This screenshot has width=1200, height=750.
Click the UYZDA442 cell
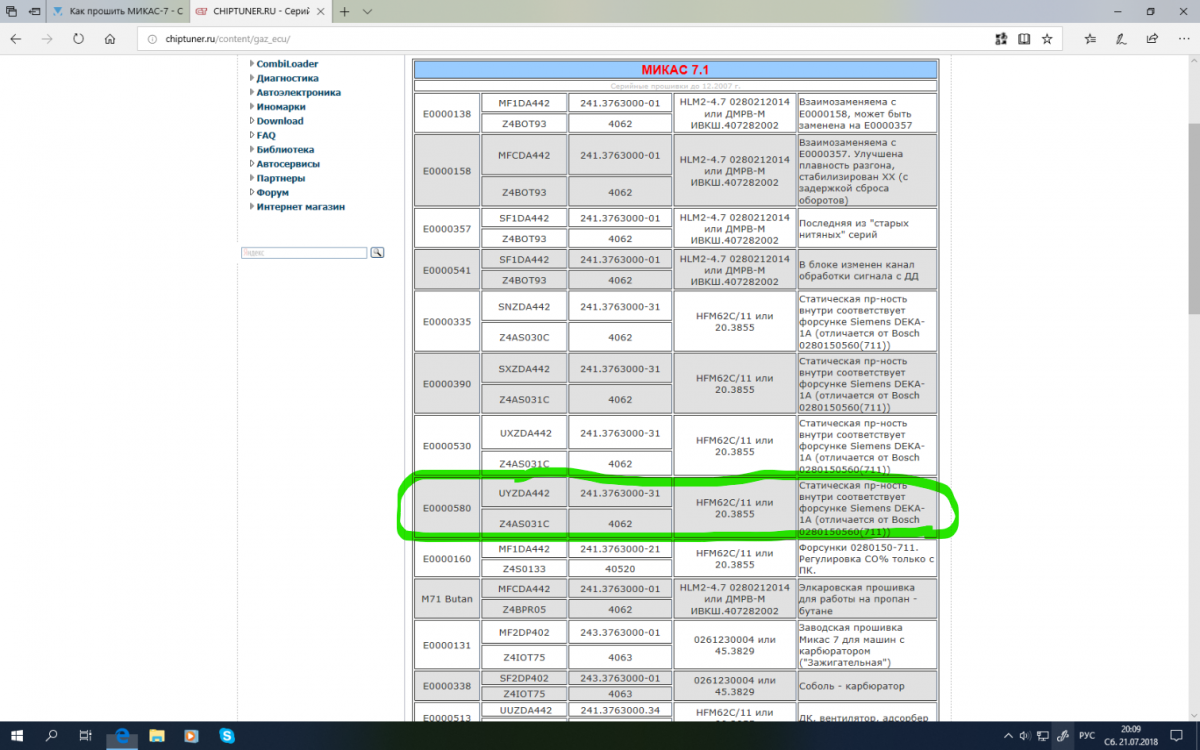(x=524, y=493)
